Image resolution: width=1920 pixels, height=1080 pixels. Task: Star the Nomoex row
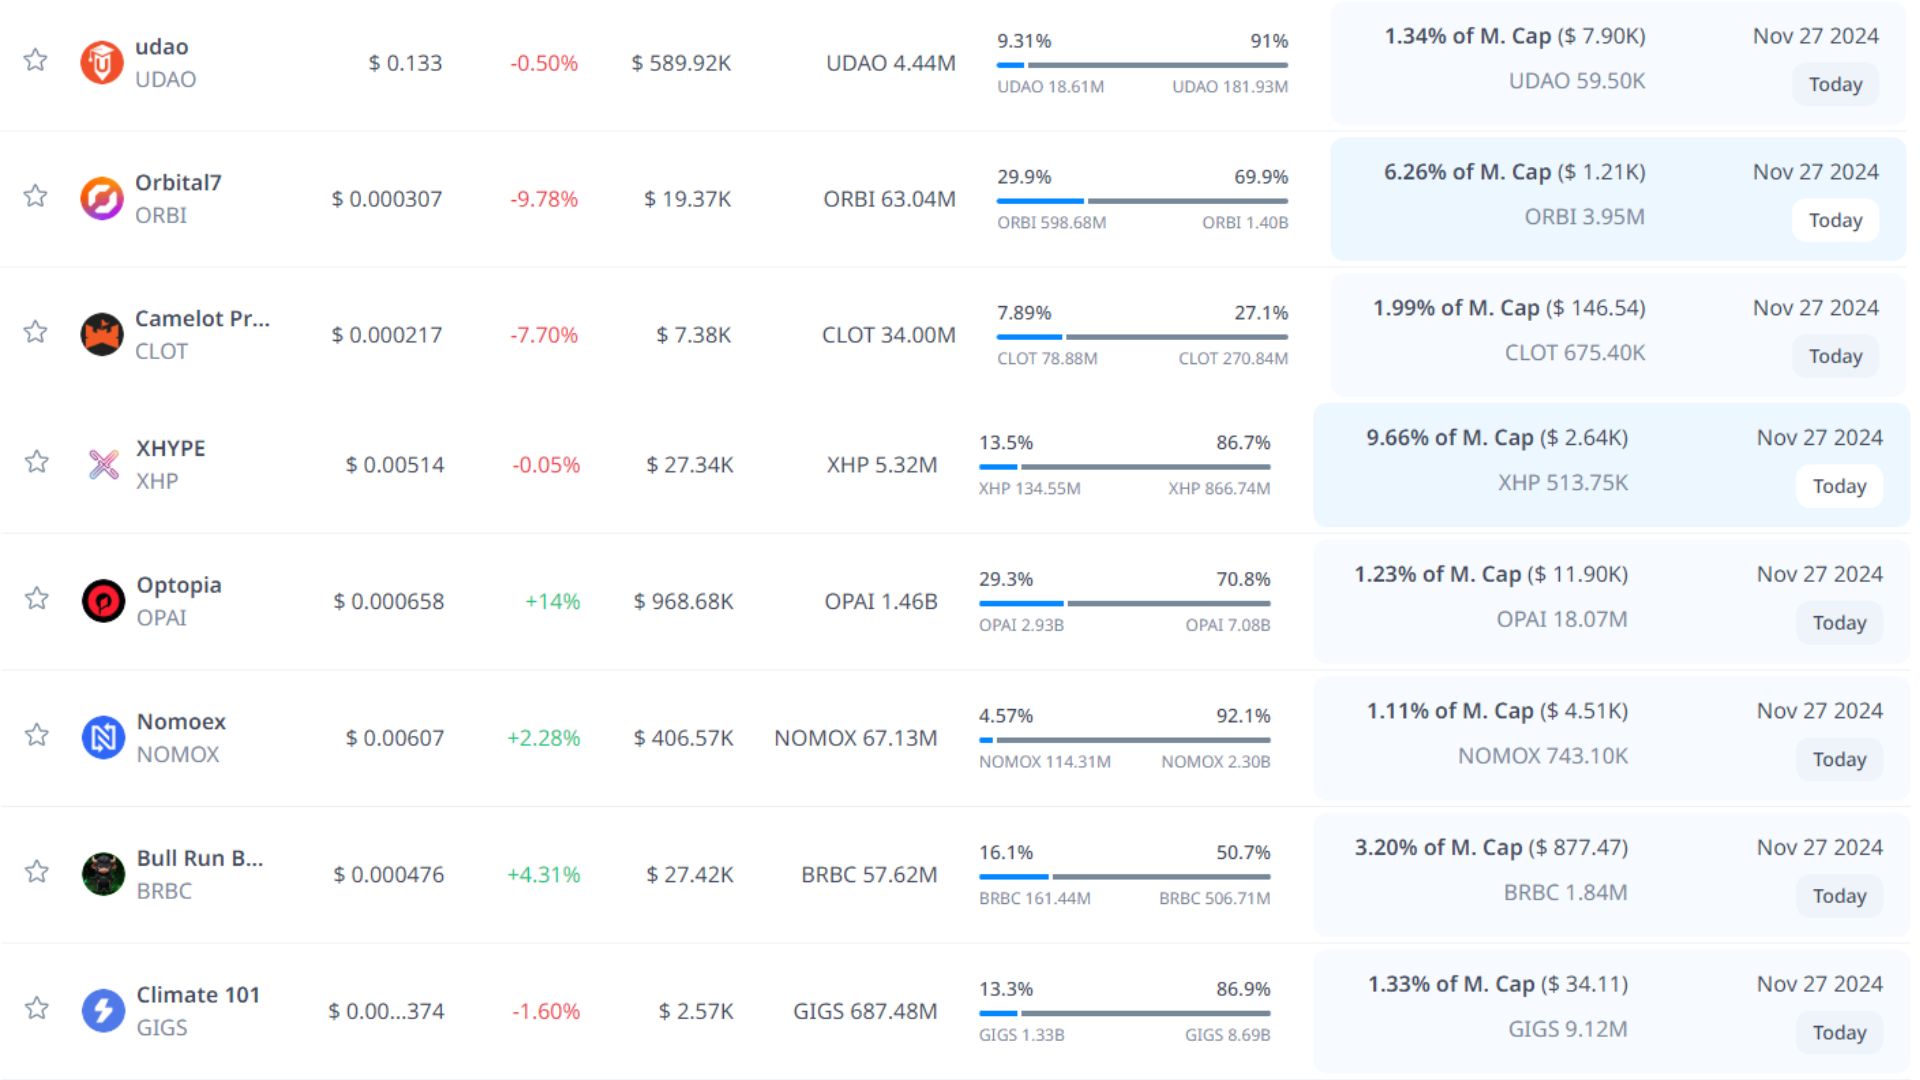point(37,735)
